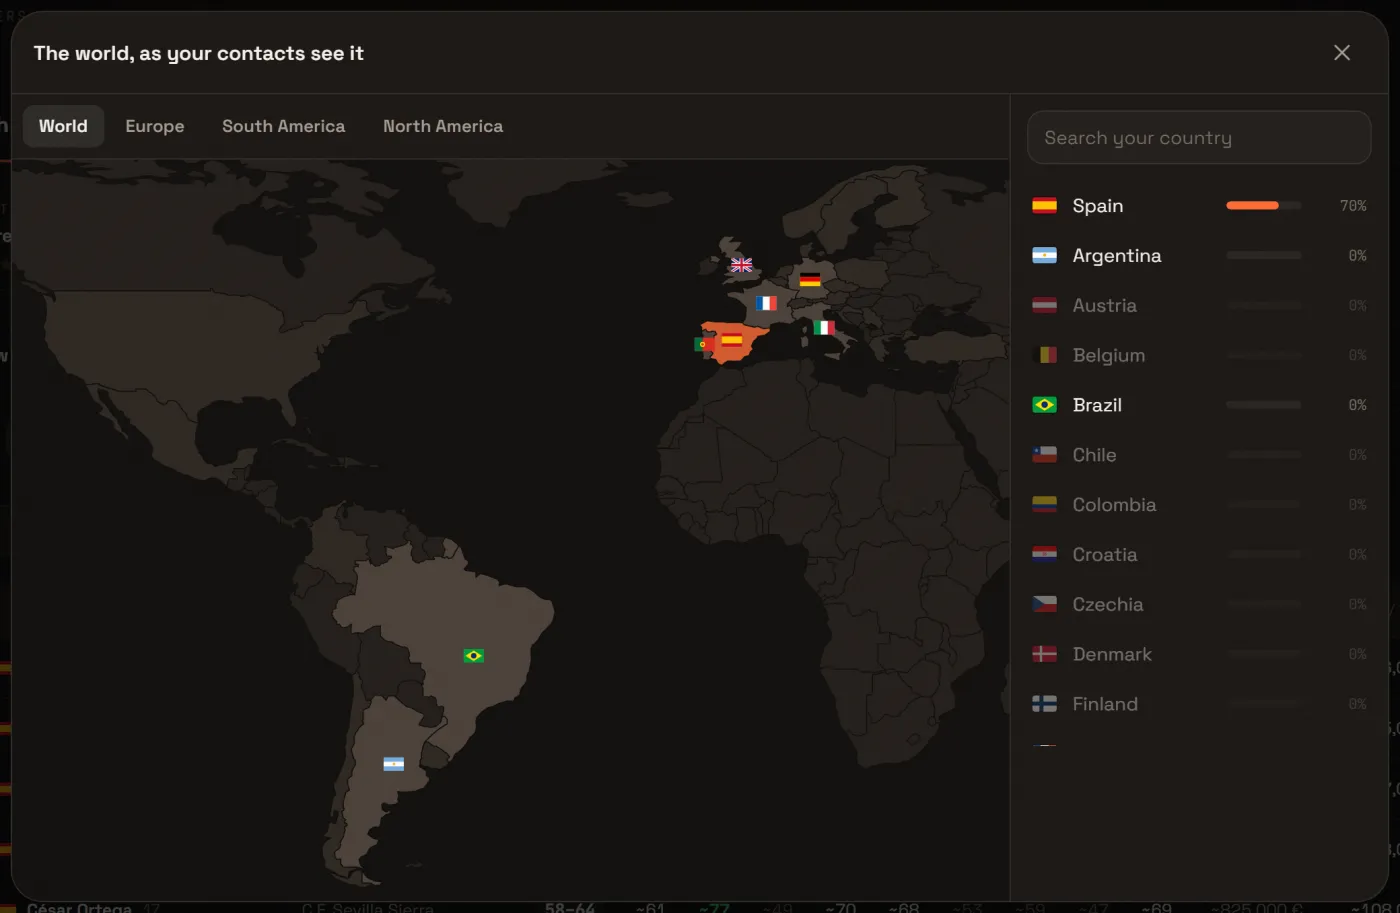Click the Croatia flag in the list
This screenshot has height=913, width=1400.
pyautogui.click(x=1044, y=555)
